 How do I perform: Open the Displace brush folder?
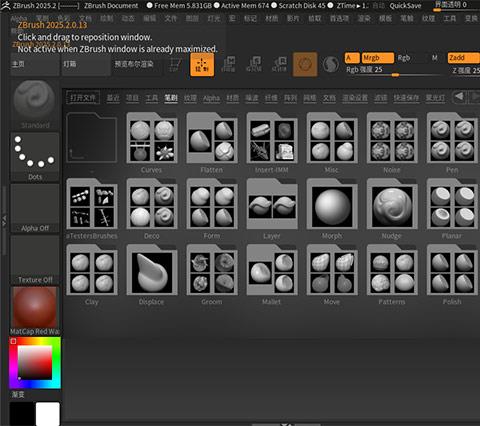pyautogui.click(x=152, y=270)
